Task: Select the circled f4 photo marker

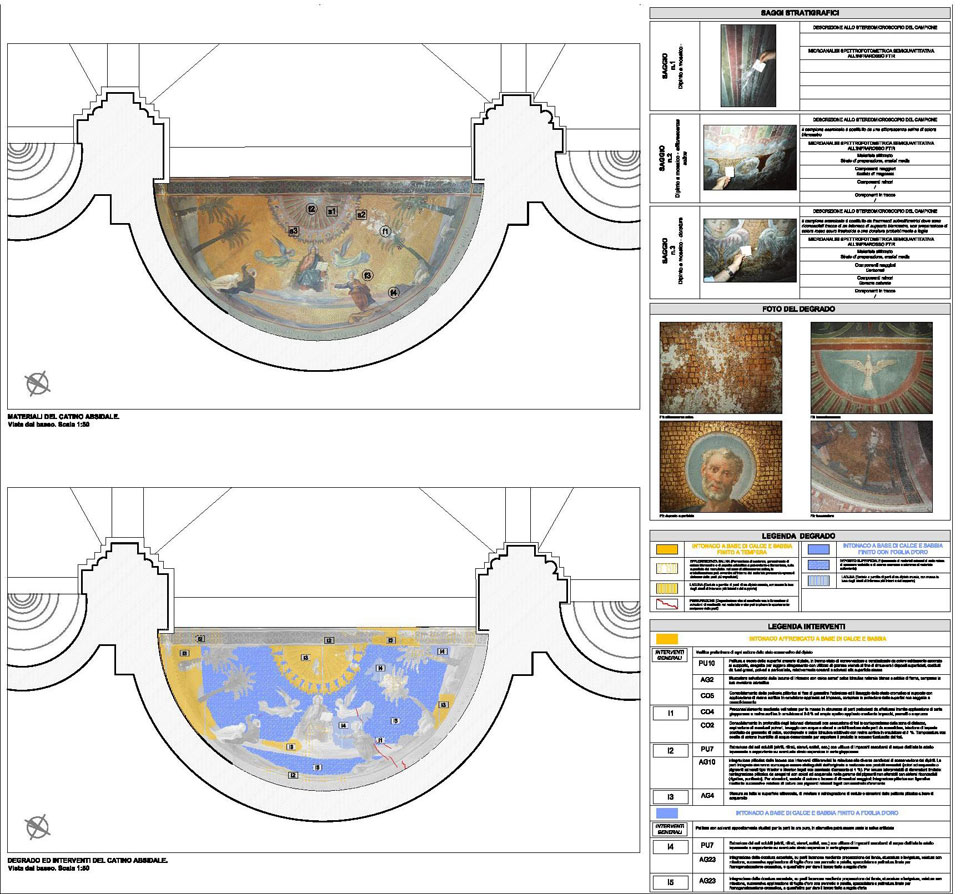Action: click(x=393, y=293)
